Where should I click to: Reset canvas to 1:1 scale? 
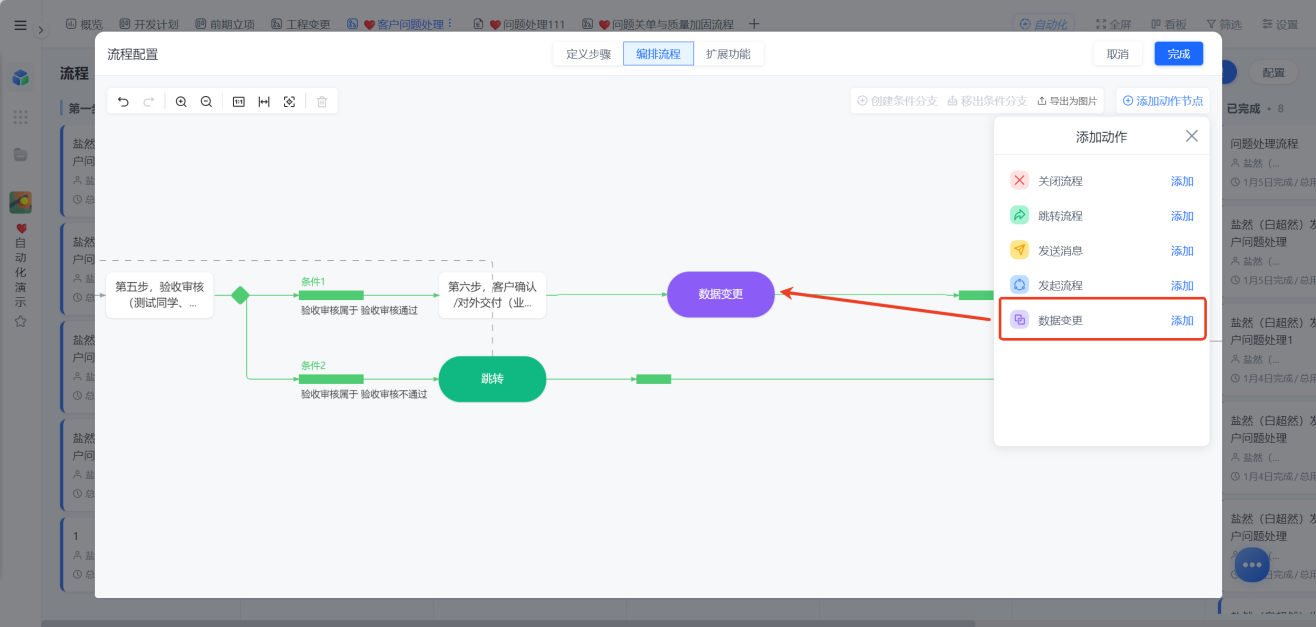239,101
